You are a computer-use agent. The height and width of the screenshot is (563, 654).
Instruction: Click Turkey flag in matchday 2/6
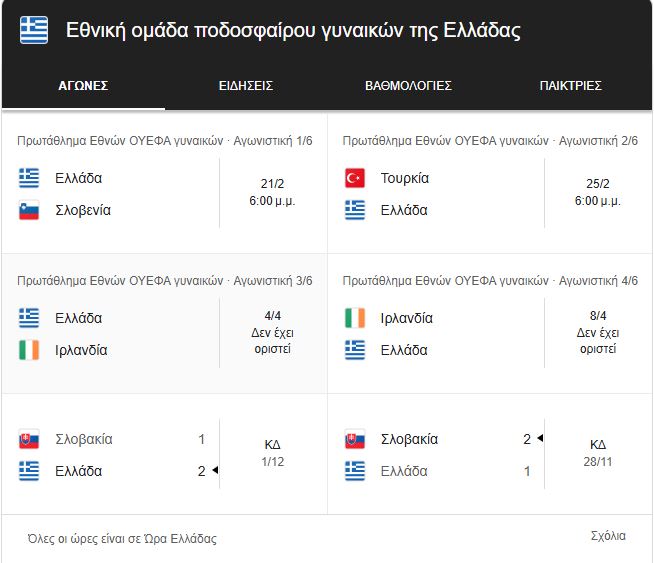(x=355, y=178)
